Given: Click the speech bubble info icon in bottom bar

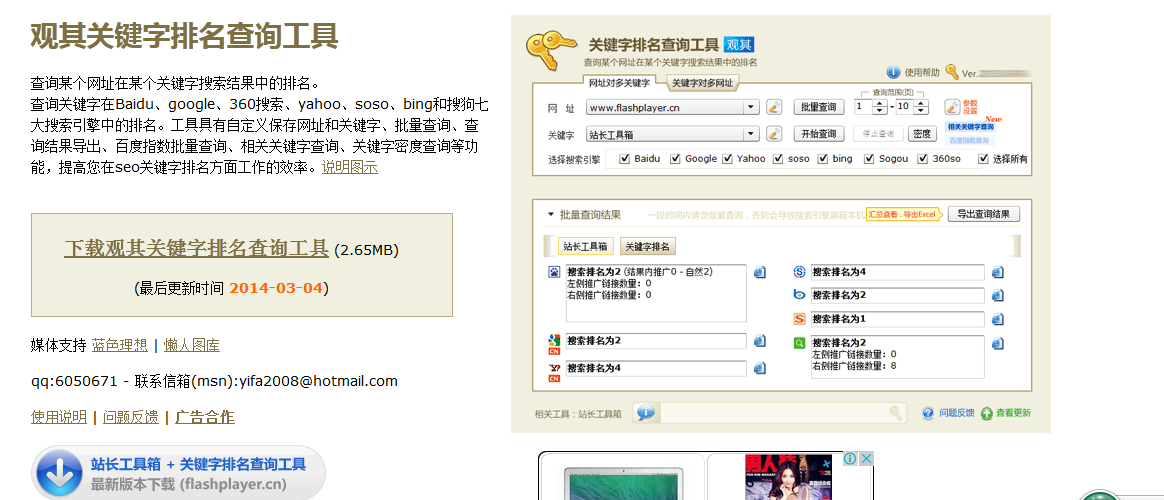Looking at the screenshot, I should [x=646, y=413].
